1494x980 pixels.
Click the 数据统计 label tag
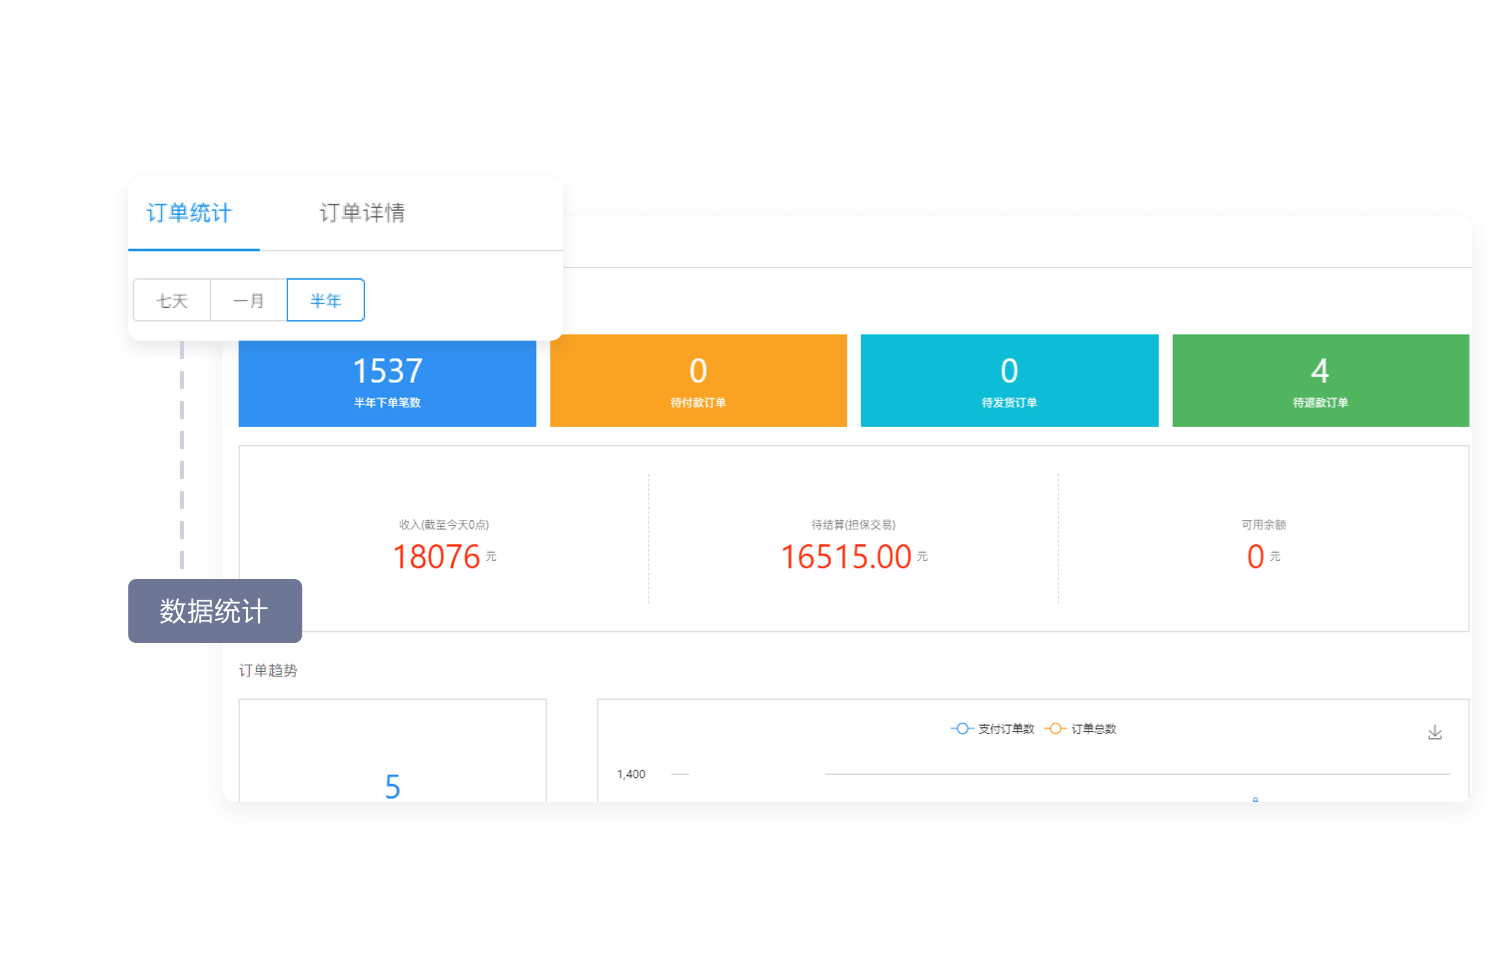214,611
